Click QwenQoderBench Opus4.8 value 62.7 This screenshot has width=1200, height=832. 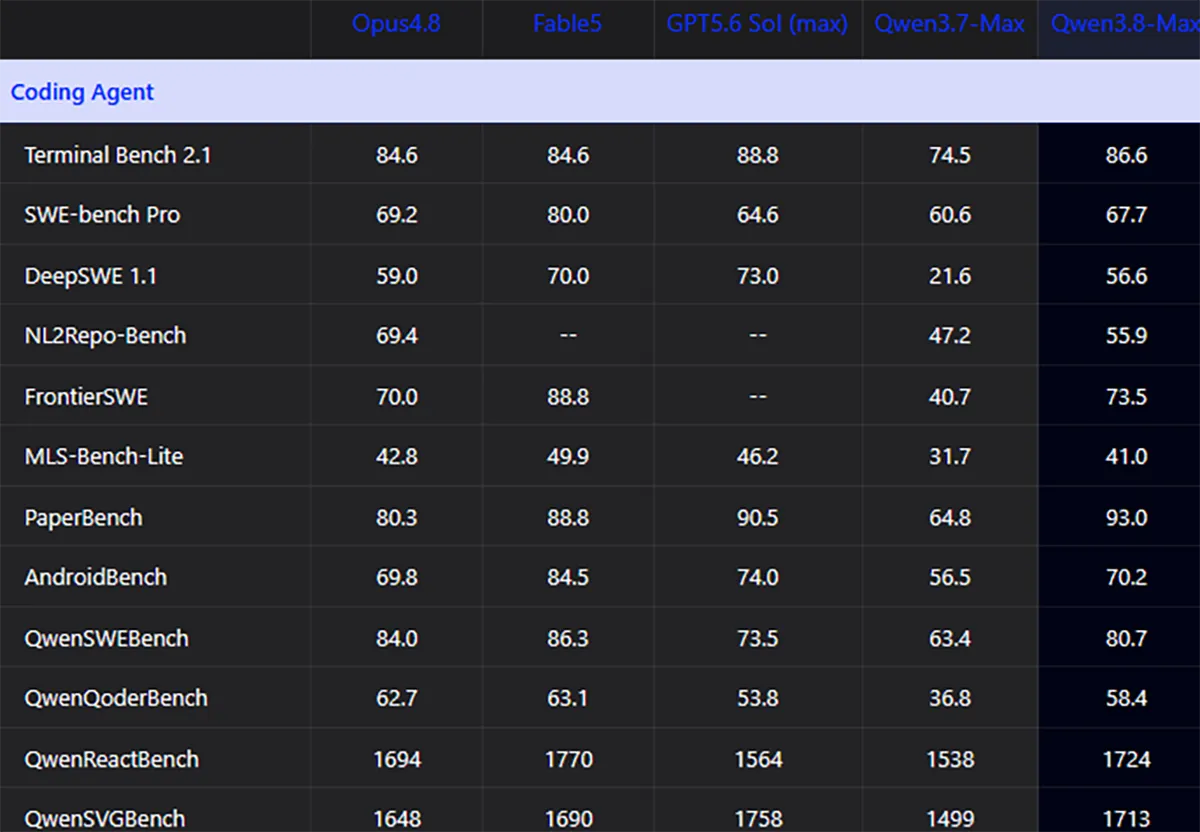397,698
